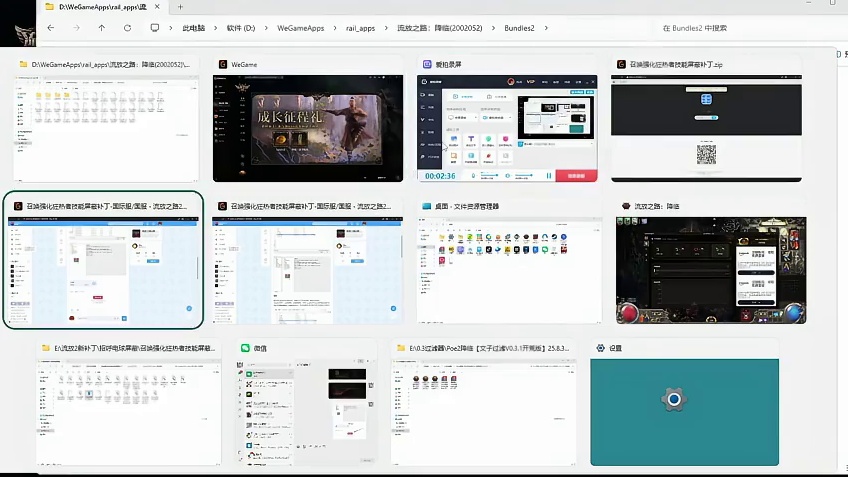Click the 在 Bundles2 中搜索 search box
This screenshot has width=848, height=477.
click(x=740, y=28)
